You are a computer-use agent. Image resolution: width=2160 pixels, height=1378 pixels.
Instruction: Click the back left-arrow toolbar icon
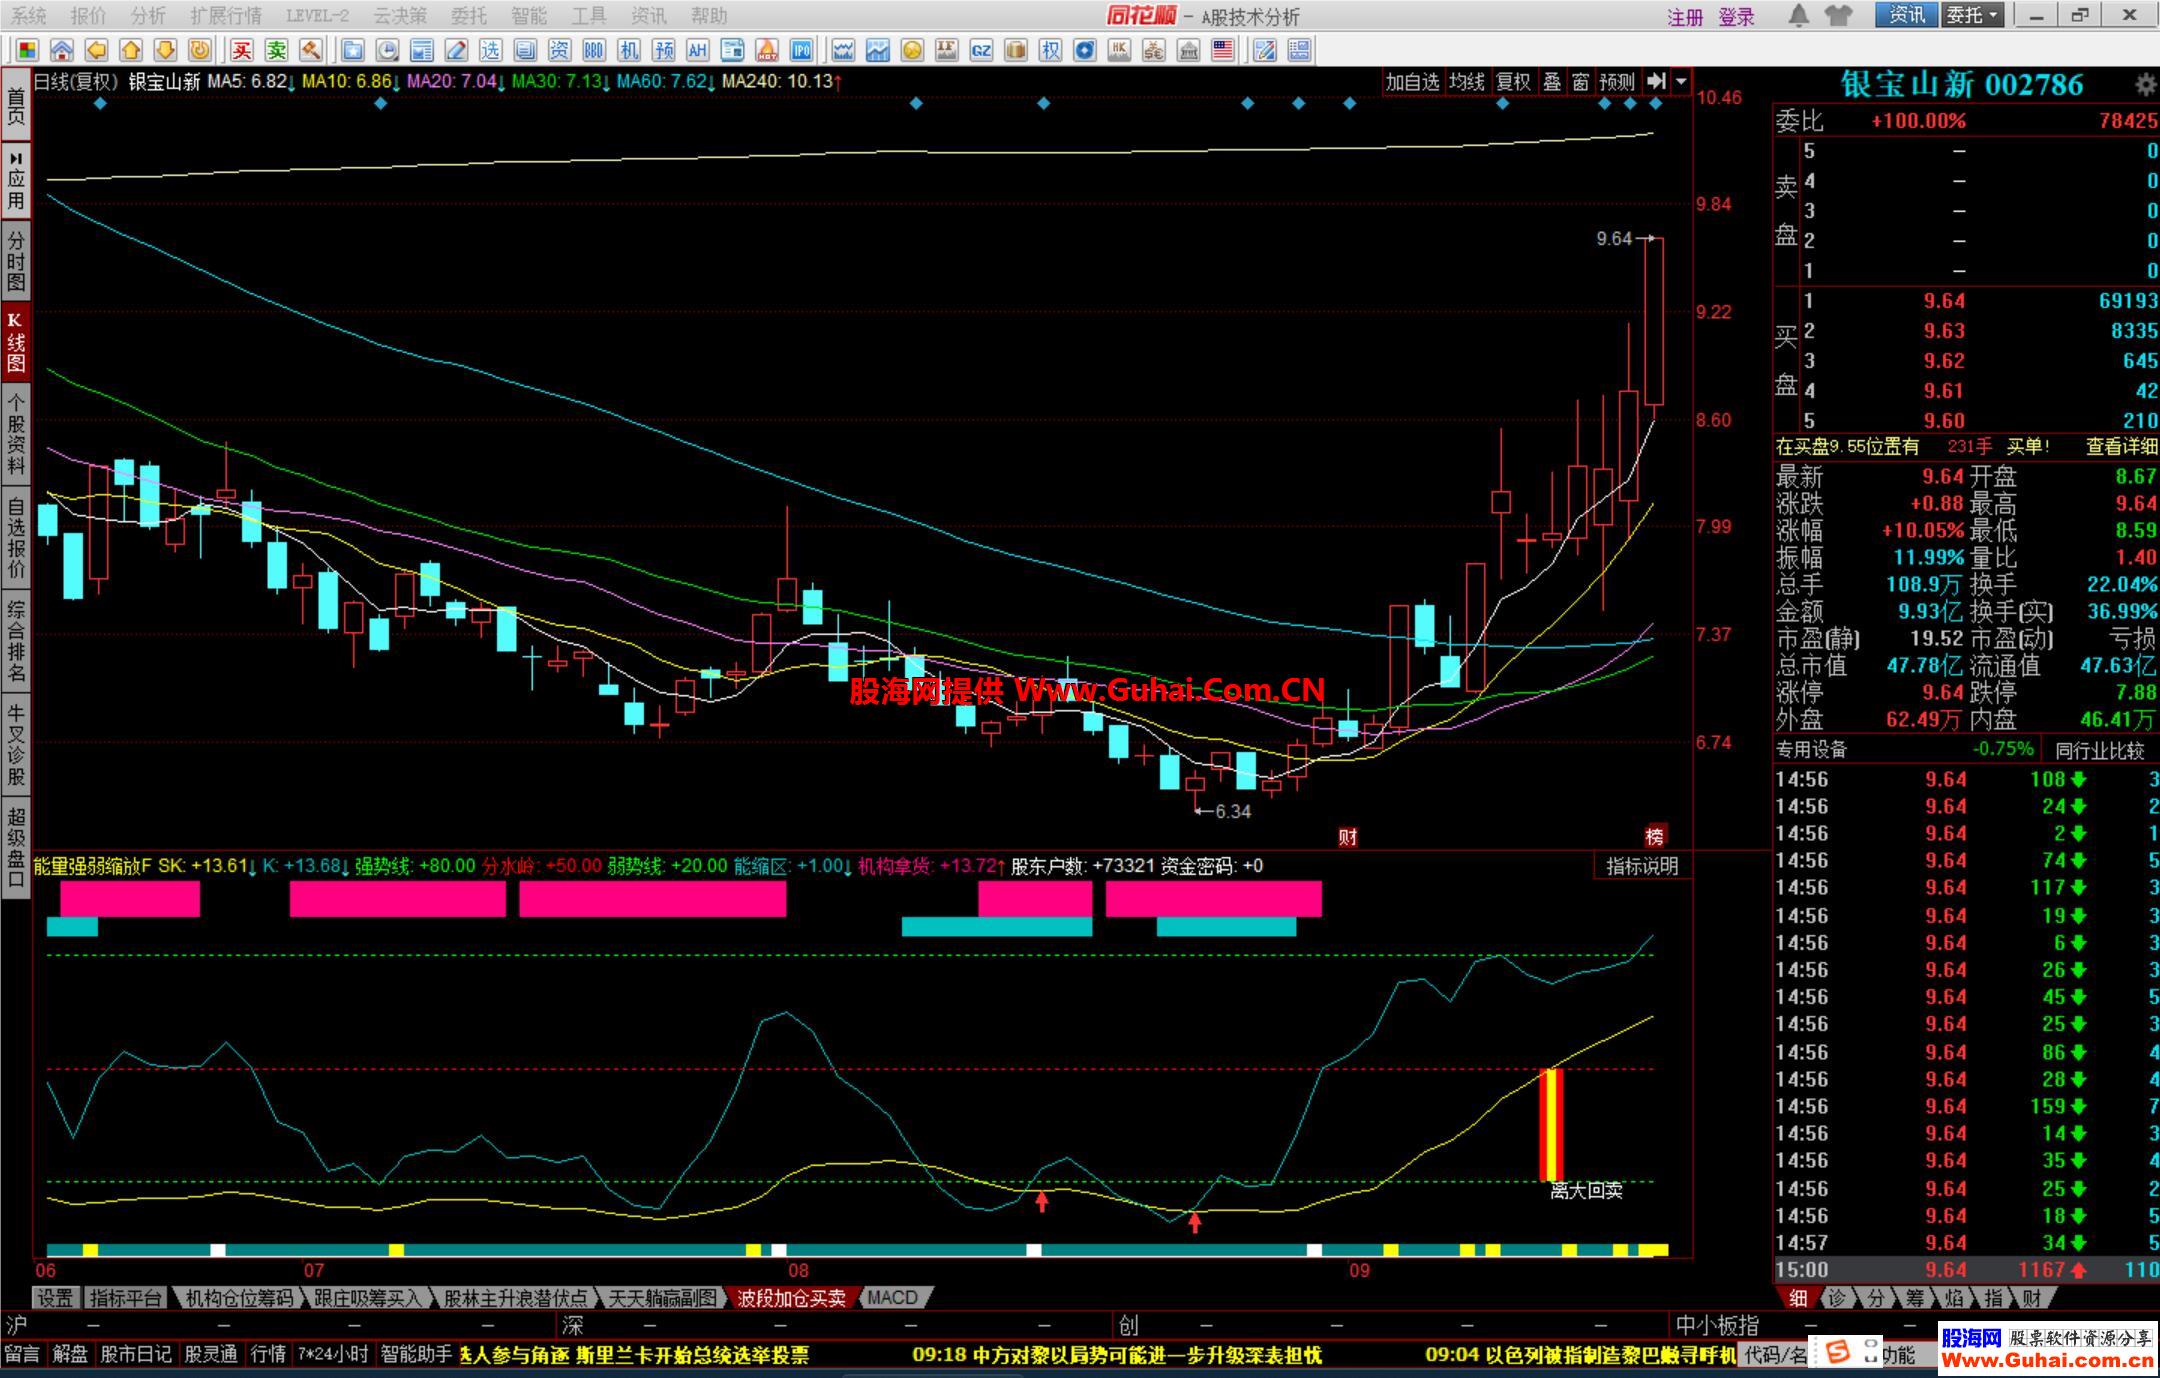click(96, 50)
